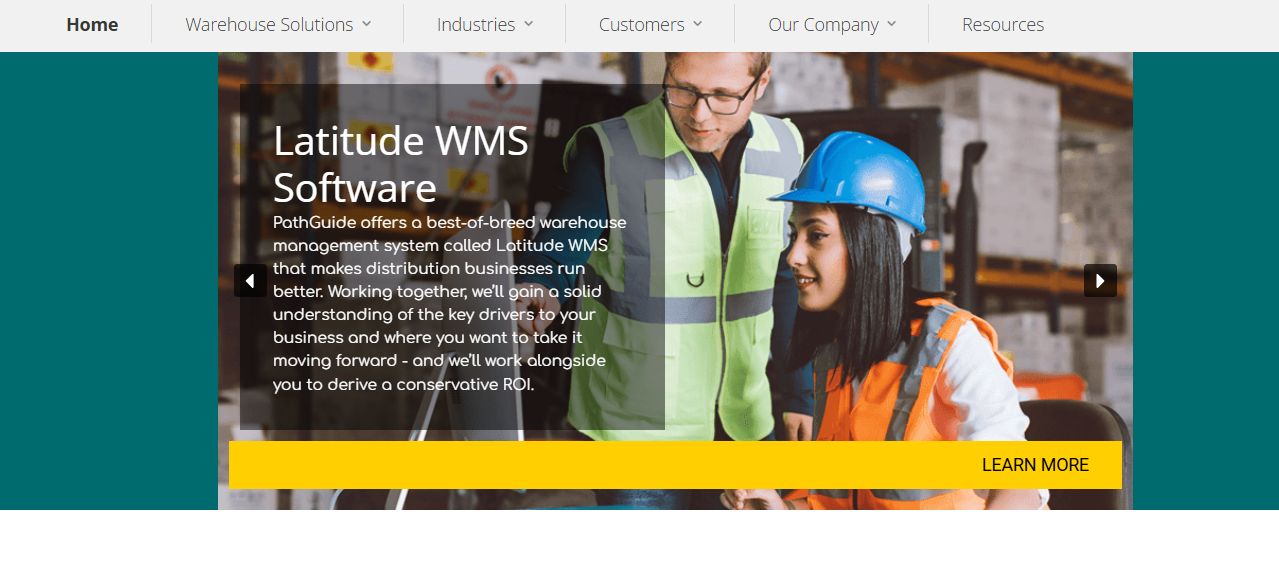This screenshot has width=1279, height=565.
Task: Expand the Our Company chevron
Action: coord(891,24)
